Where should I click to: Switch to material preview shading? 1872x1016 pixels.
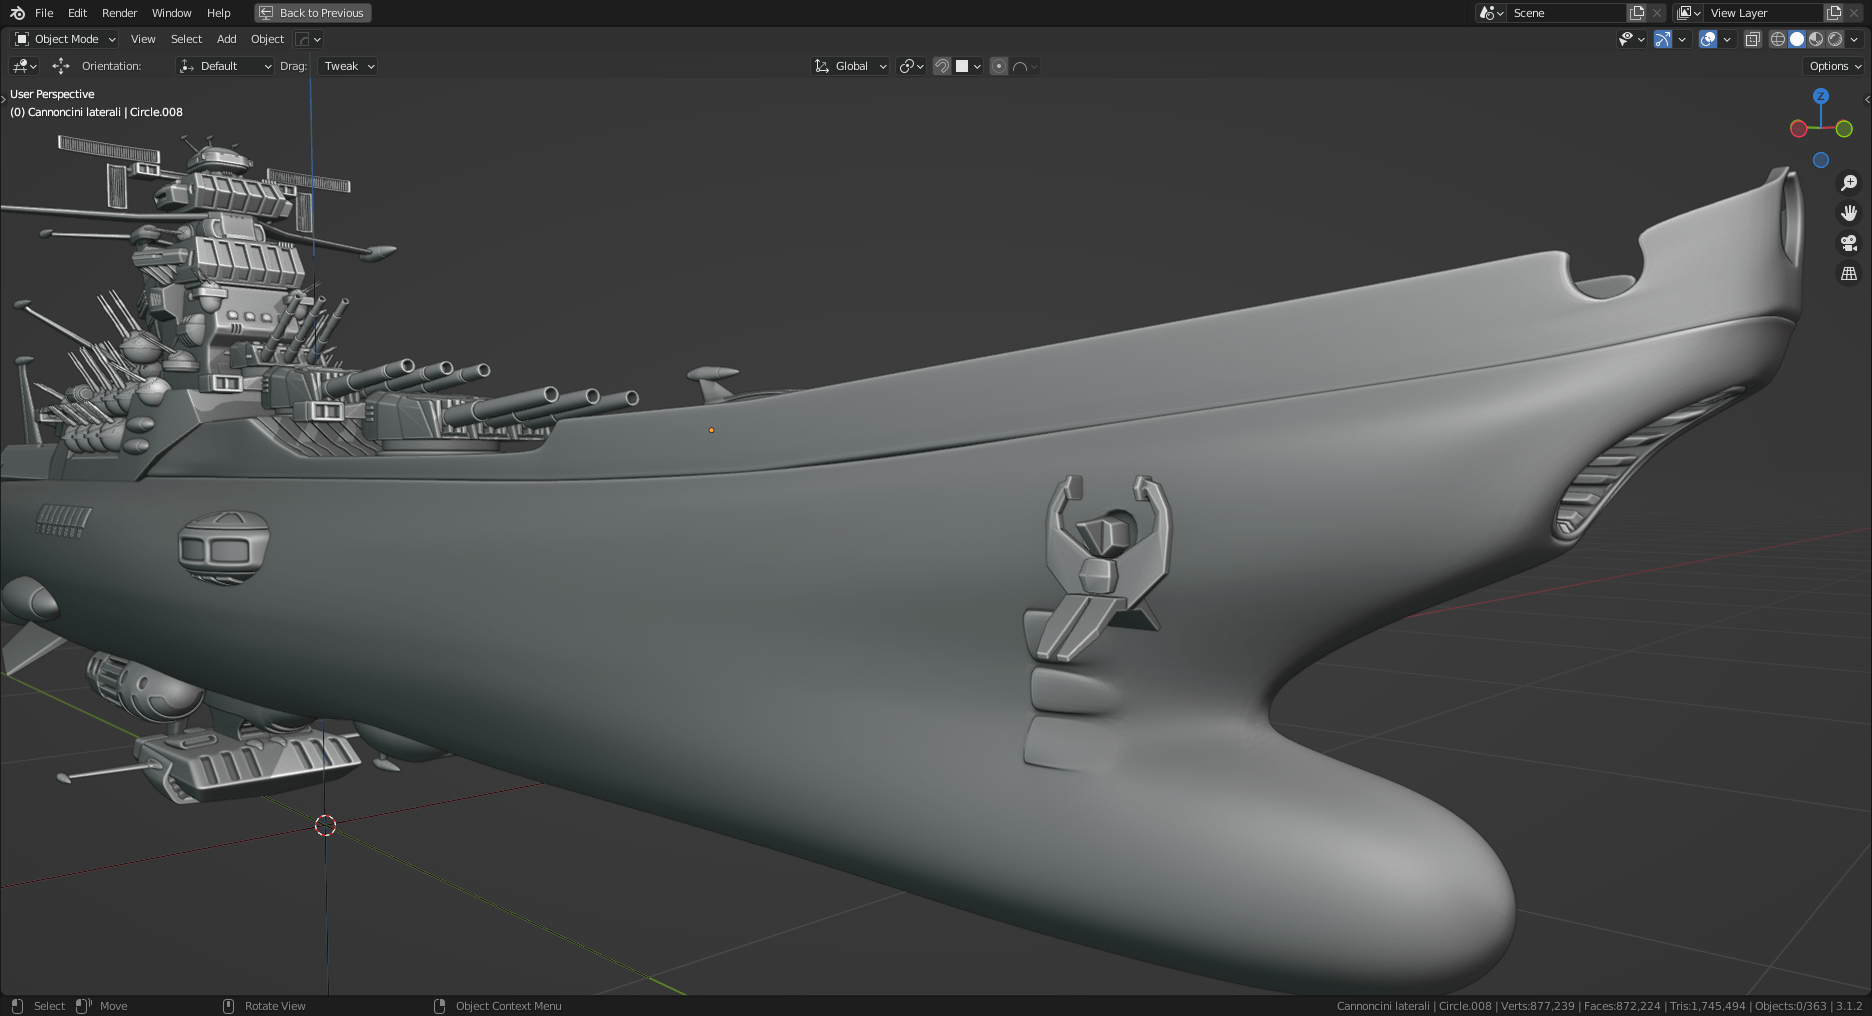click(1816, 39)
